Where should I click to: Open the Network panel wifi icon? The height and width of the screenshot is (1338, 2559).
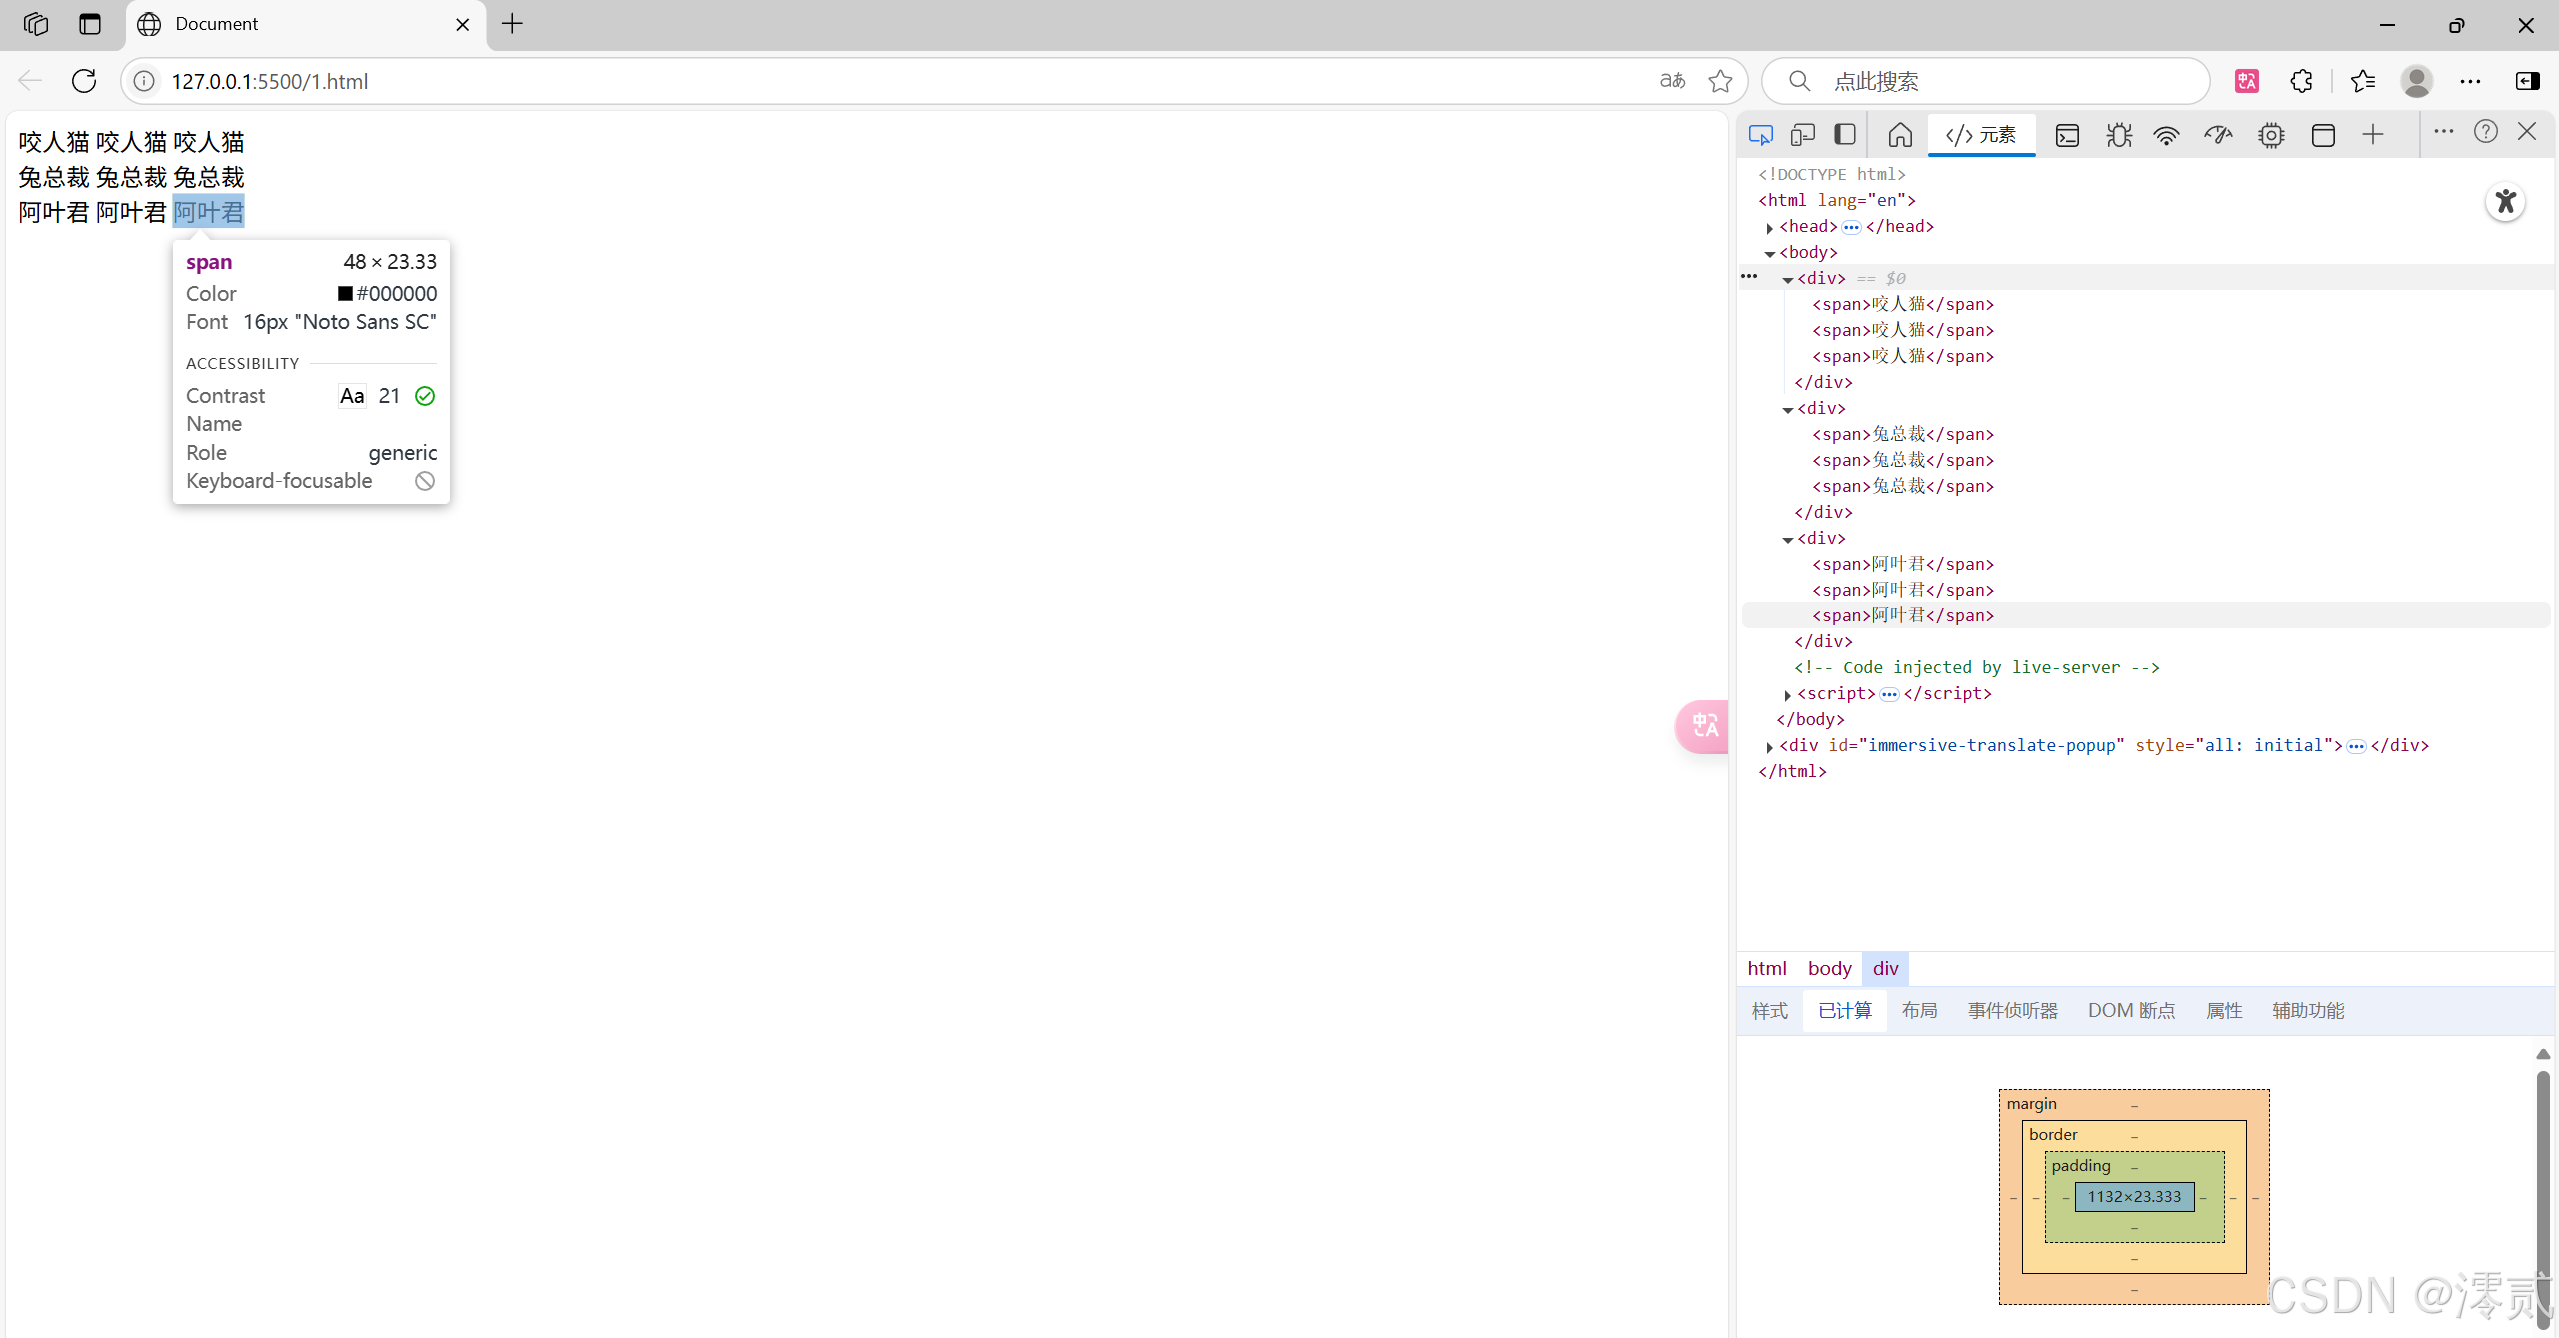click(2166, 135)
